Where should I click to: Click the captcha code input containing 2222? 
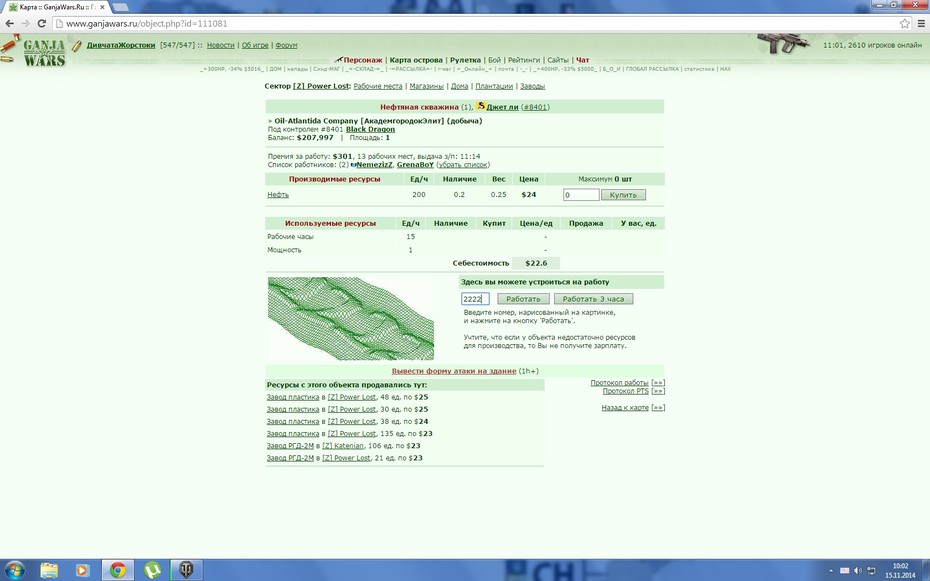475,299
